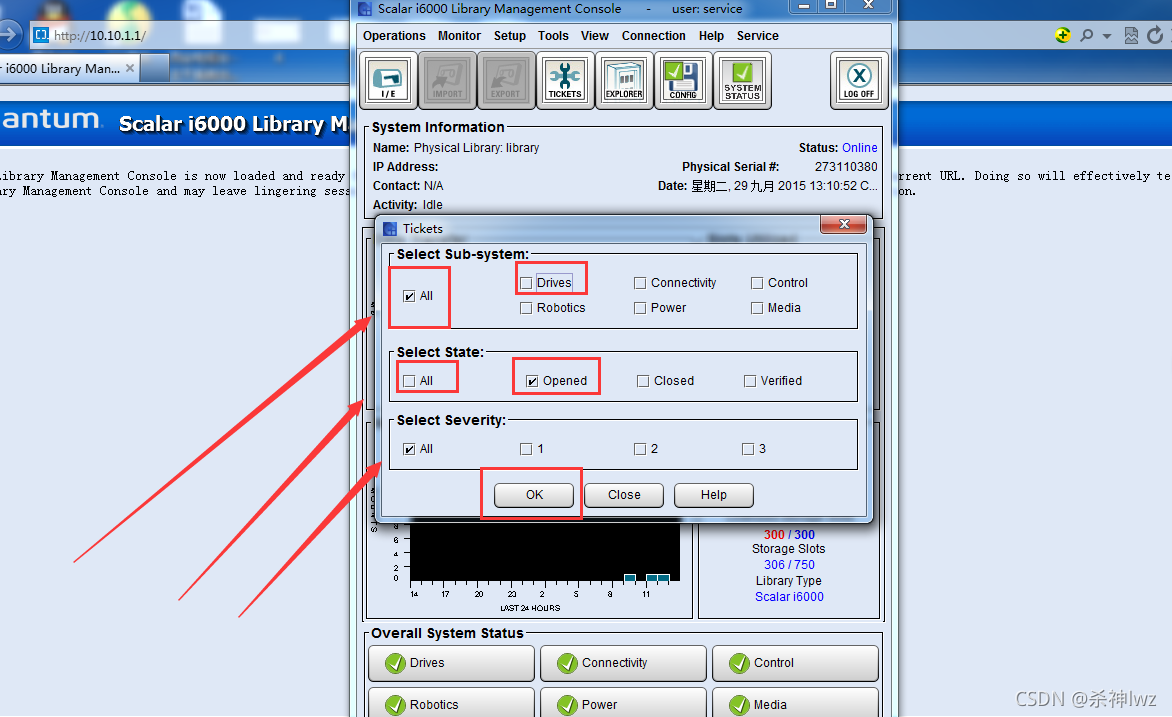Click the Export toolbar icon
Image resolution: width=1172 pixels, height=717 pixels.
[x=506, y=80]
